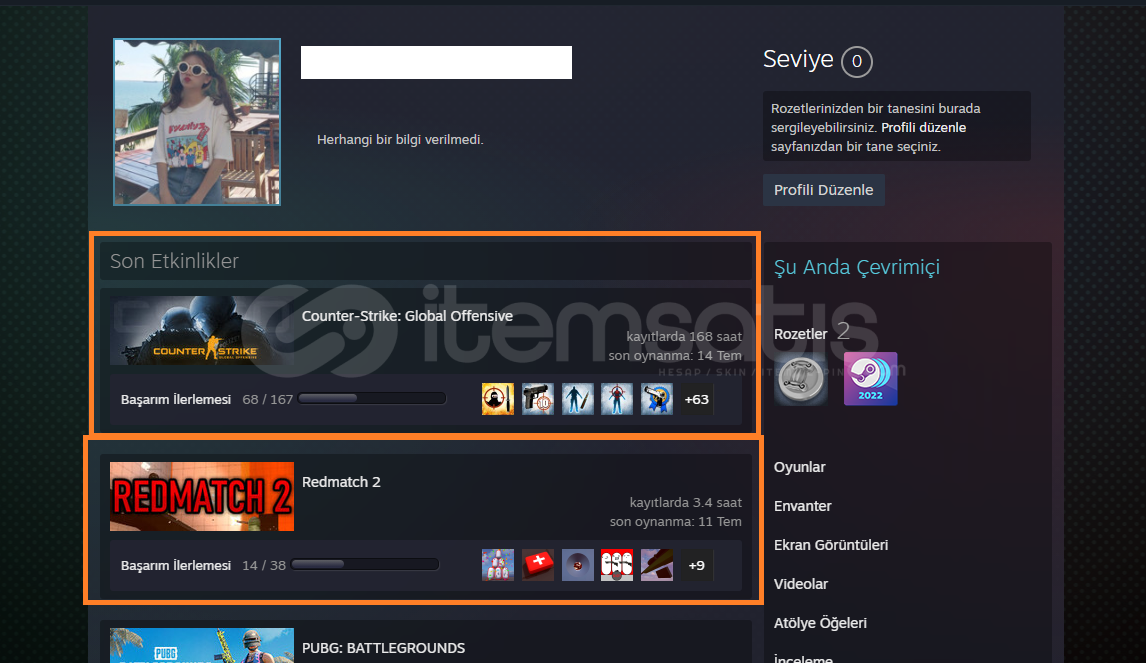Follow the 'Profili düzenle' link in badge text
This screenshot has width=1146, height=663.
coord(924,127)
